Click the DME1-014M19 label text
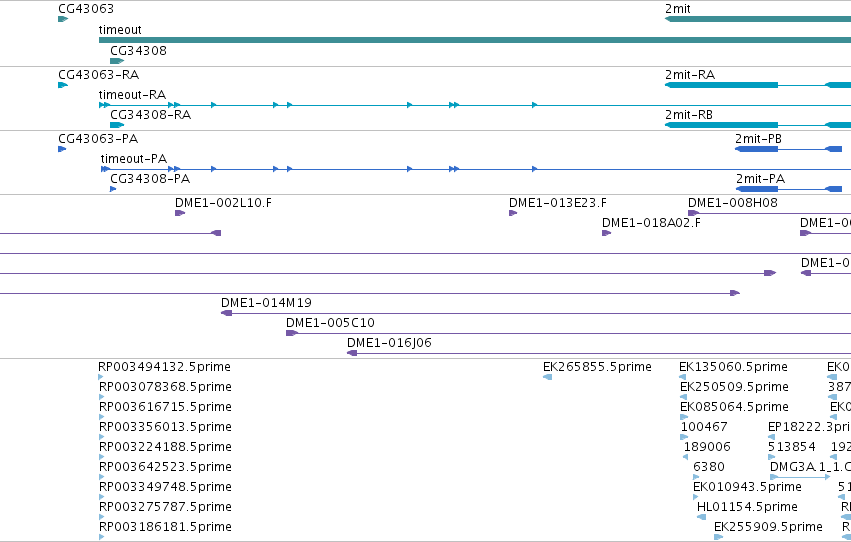 pyautogui.click(x=266, y=303)
